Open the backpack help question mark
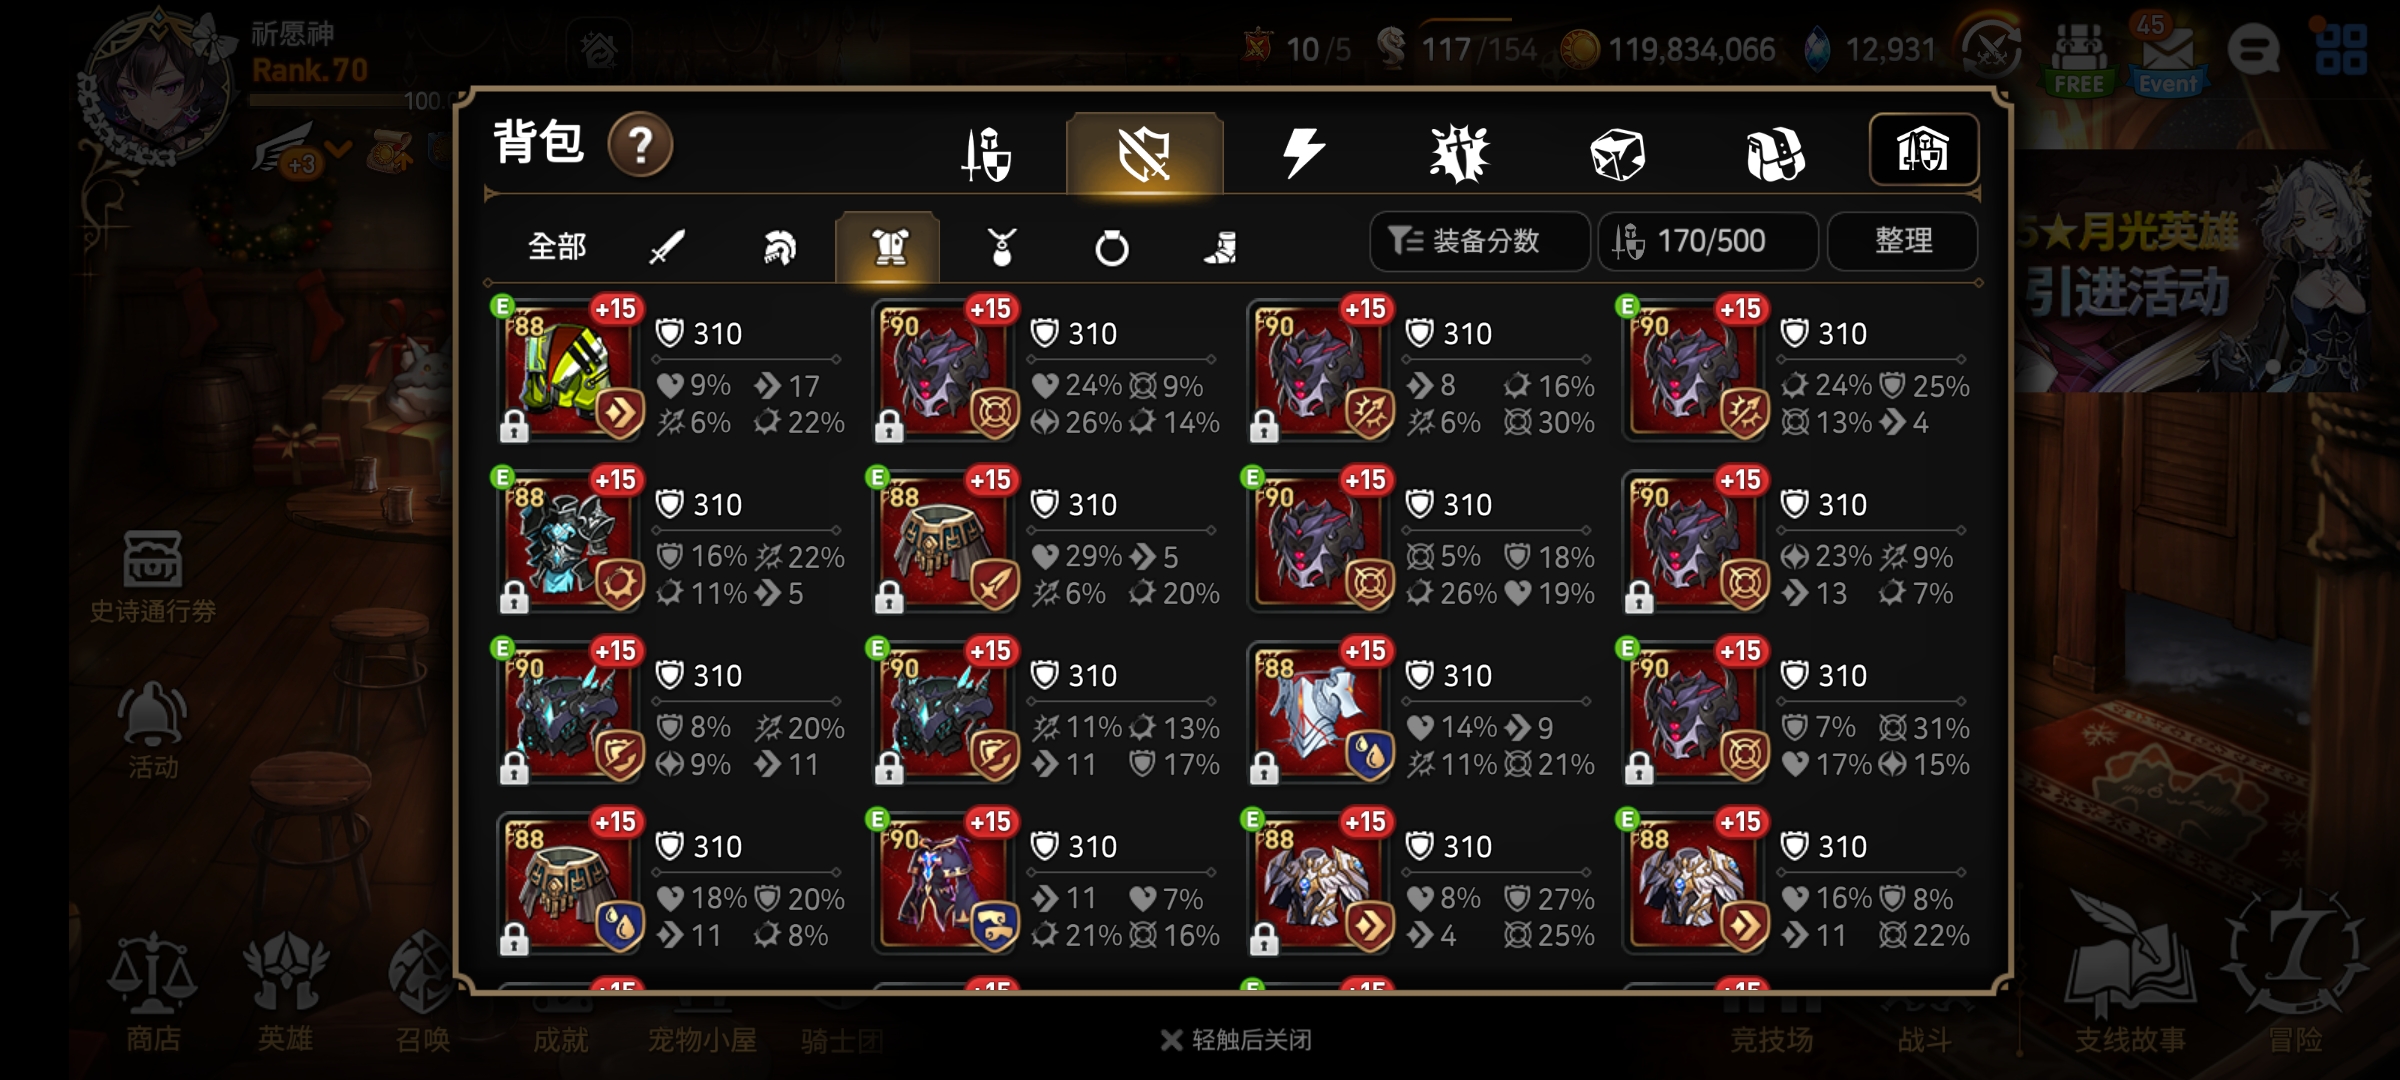 640,146
